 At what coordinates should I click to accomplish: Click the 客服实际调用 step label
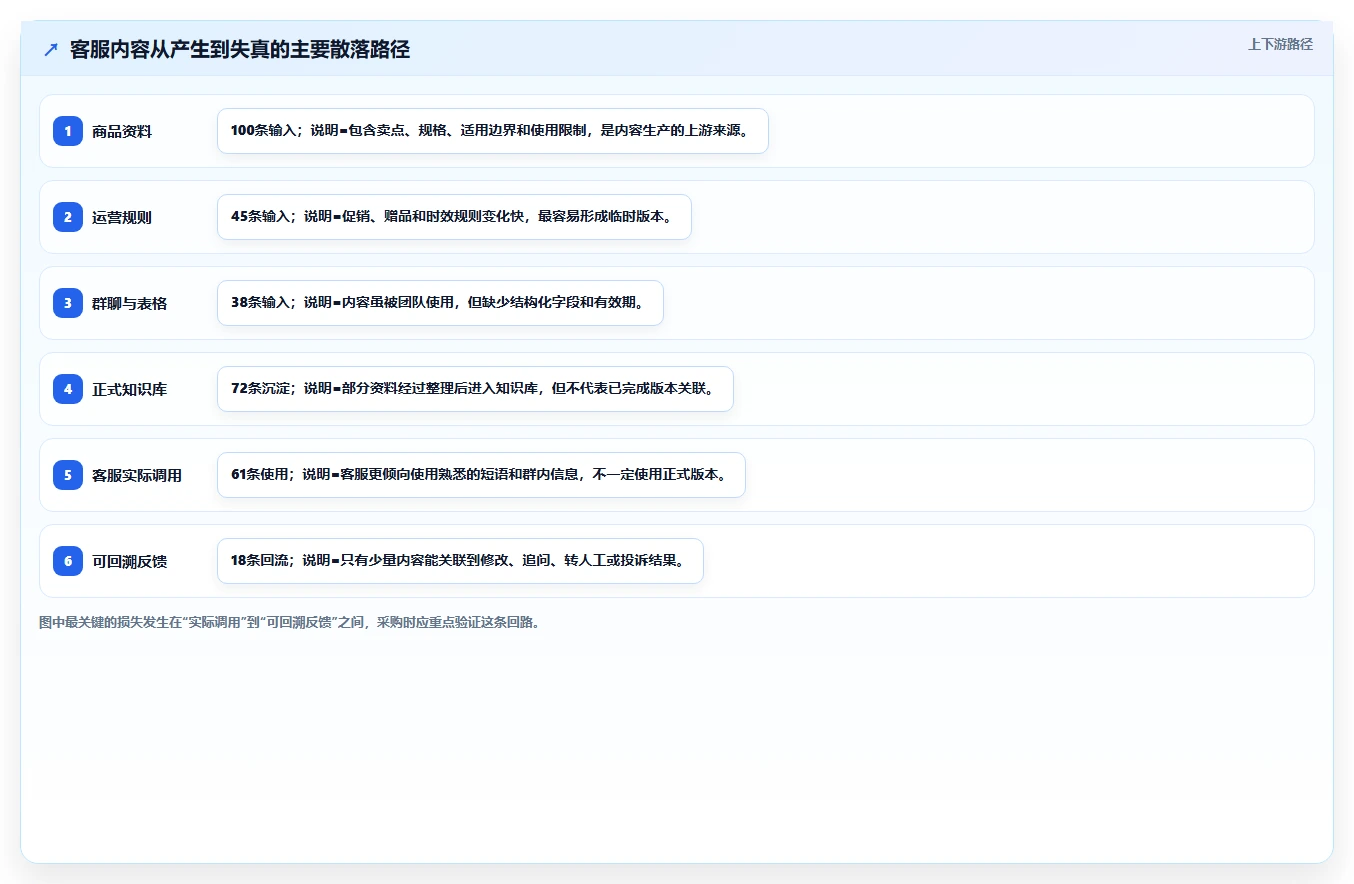coord(137,475)
